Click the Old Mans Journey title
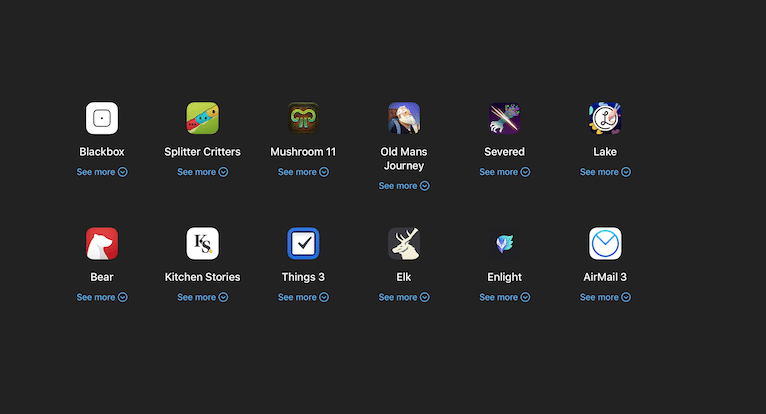The image size is (766, 414). click(x=404, y=159)
